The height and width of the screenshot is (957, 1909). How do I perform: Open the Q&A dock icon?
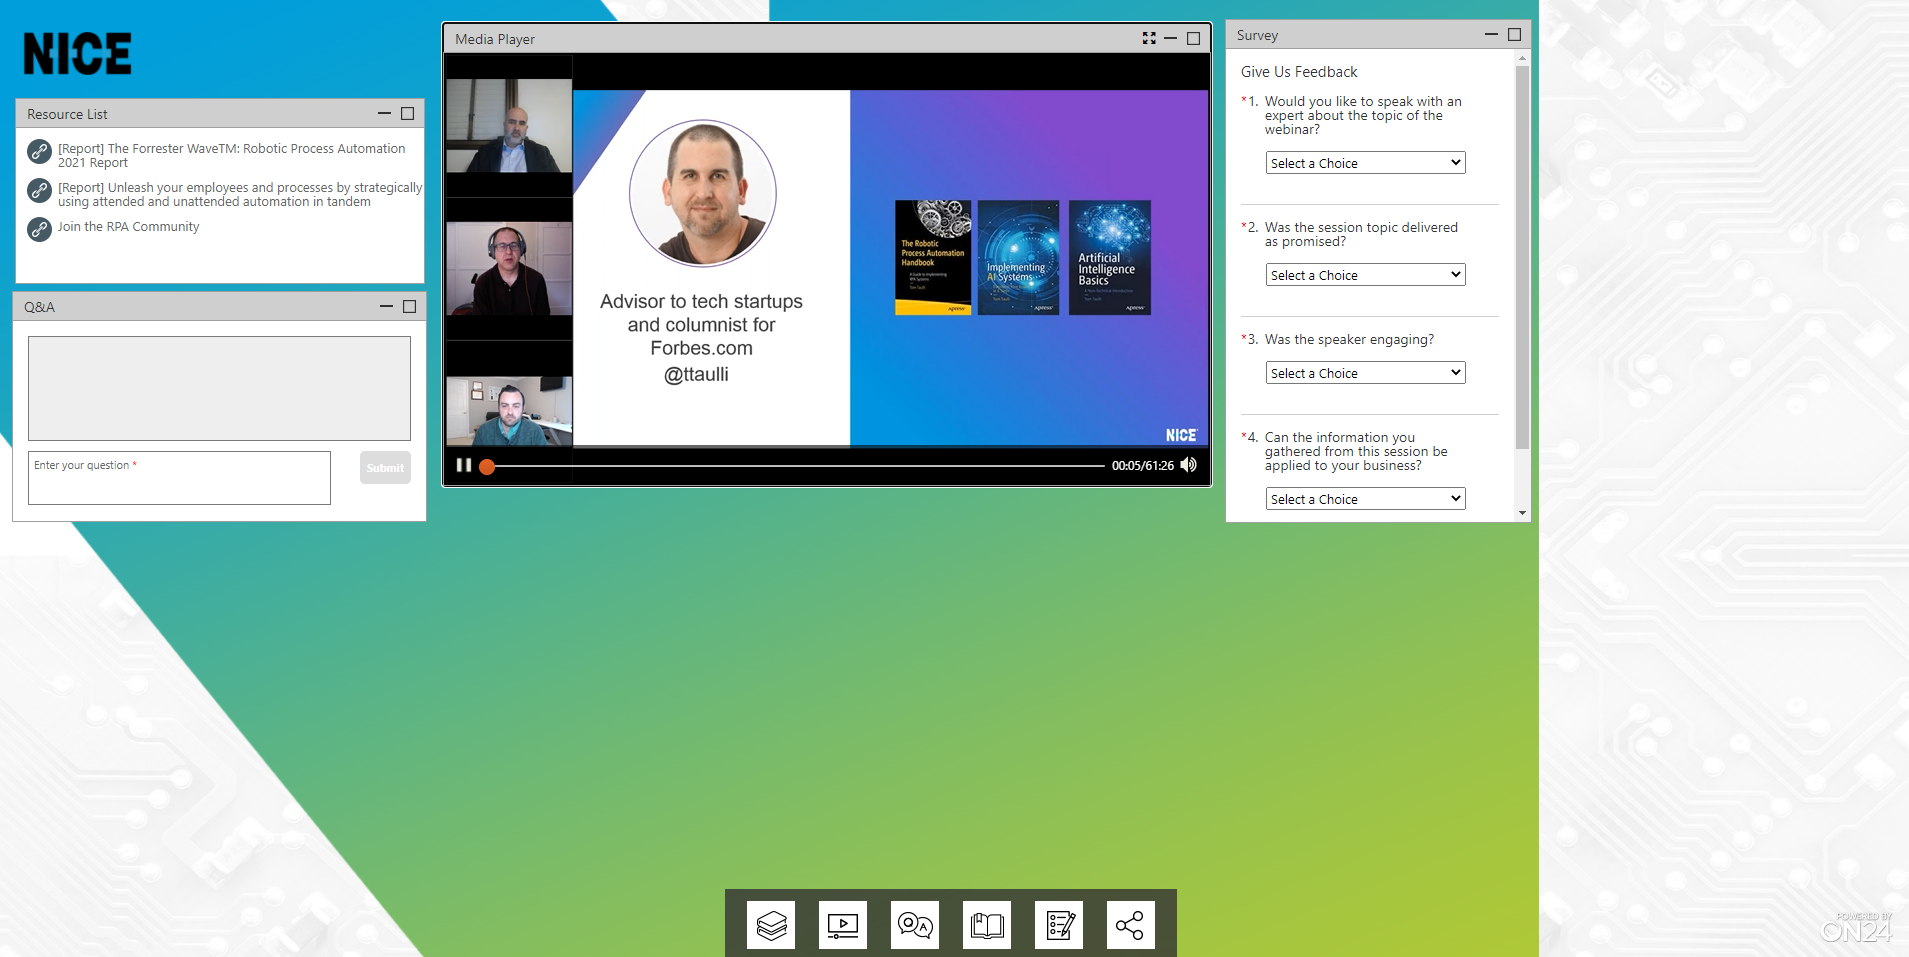(915, 925)
